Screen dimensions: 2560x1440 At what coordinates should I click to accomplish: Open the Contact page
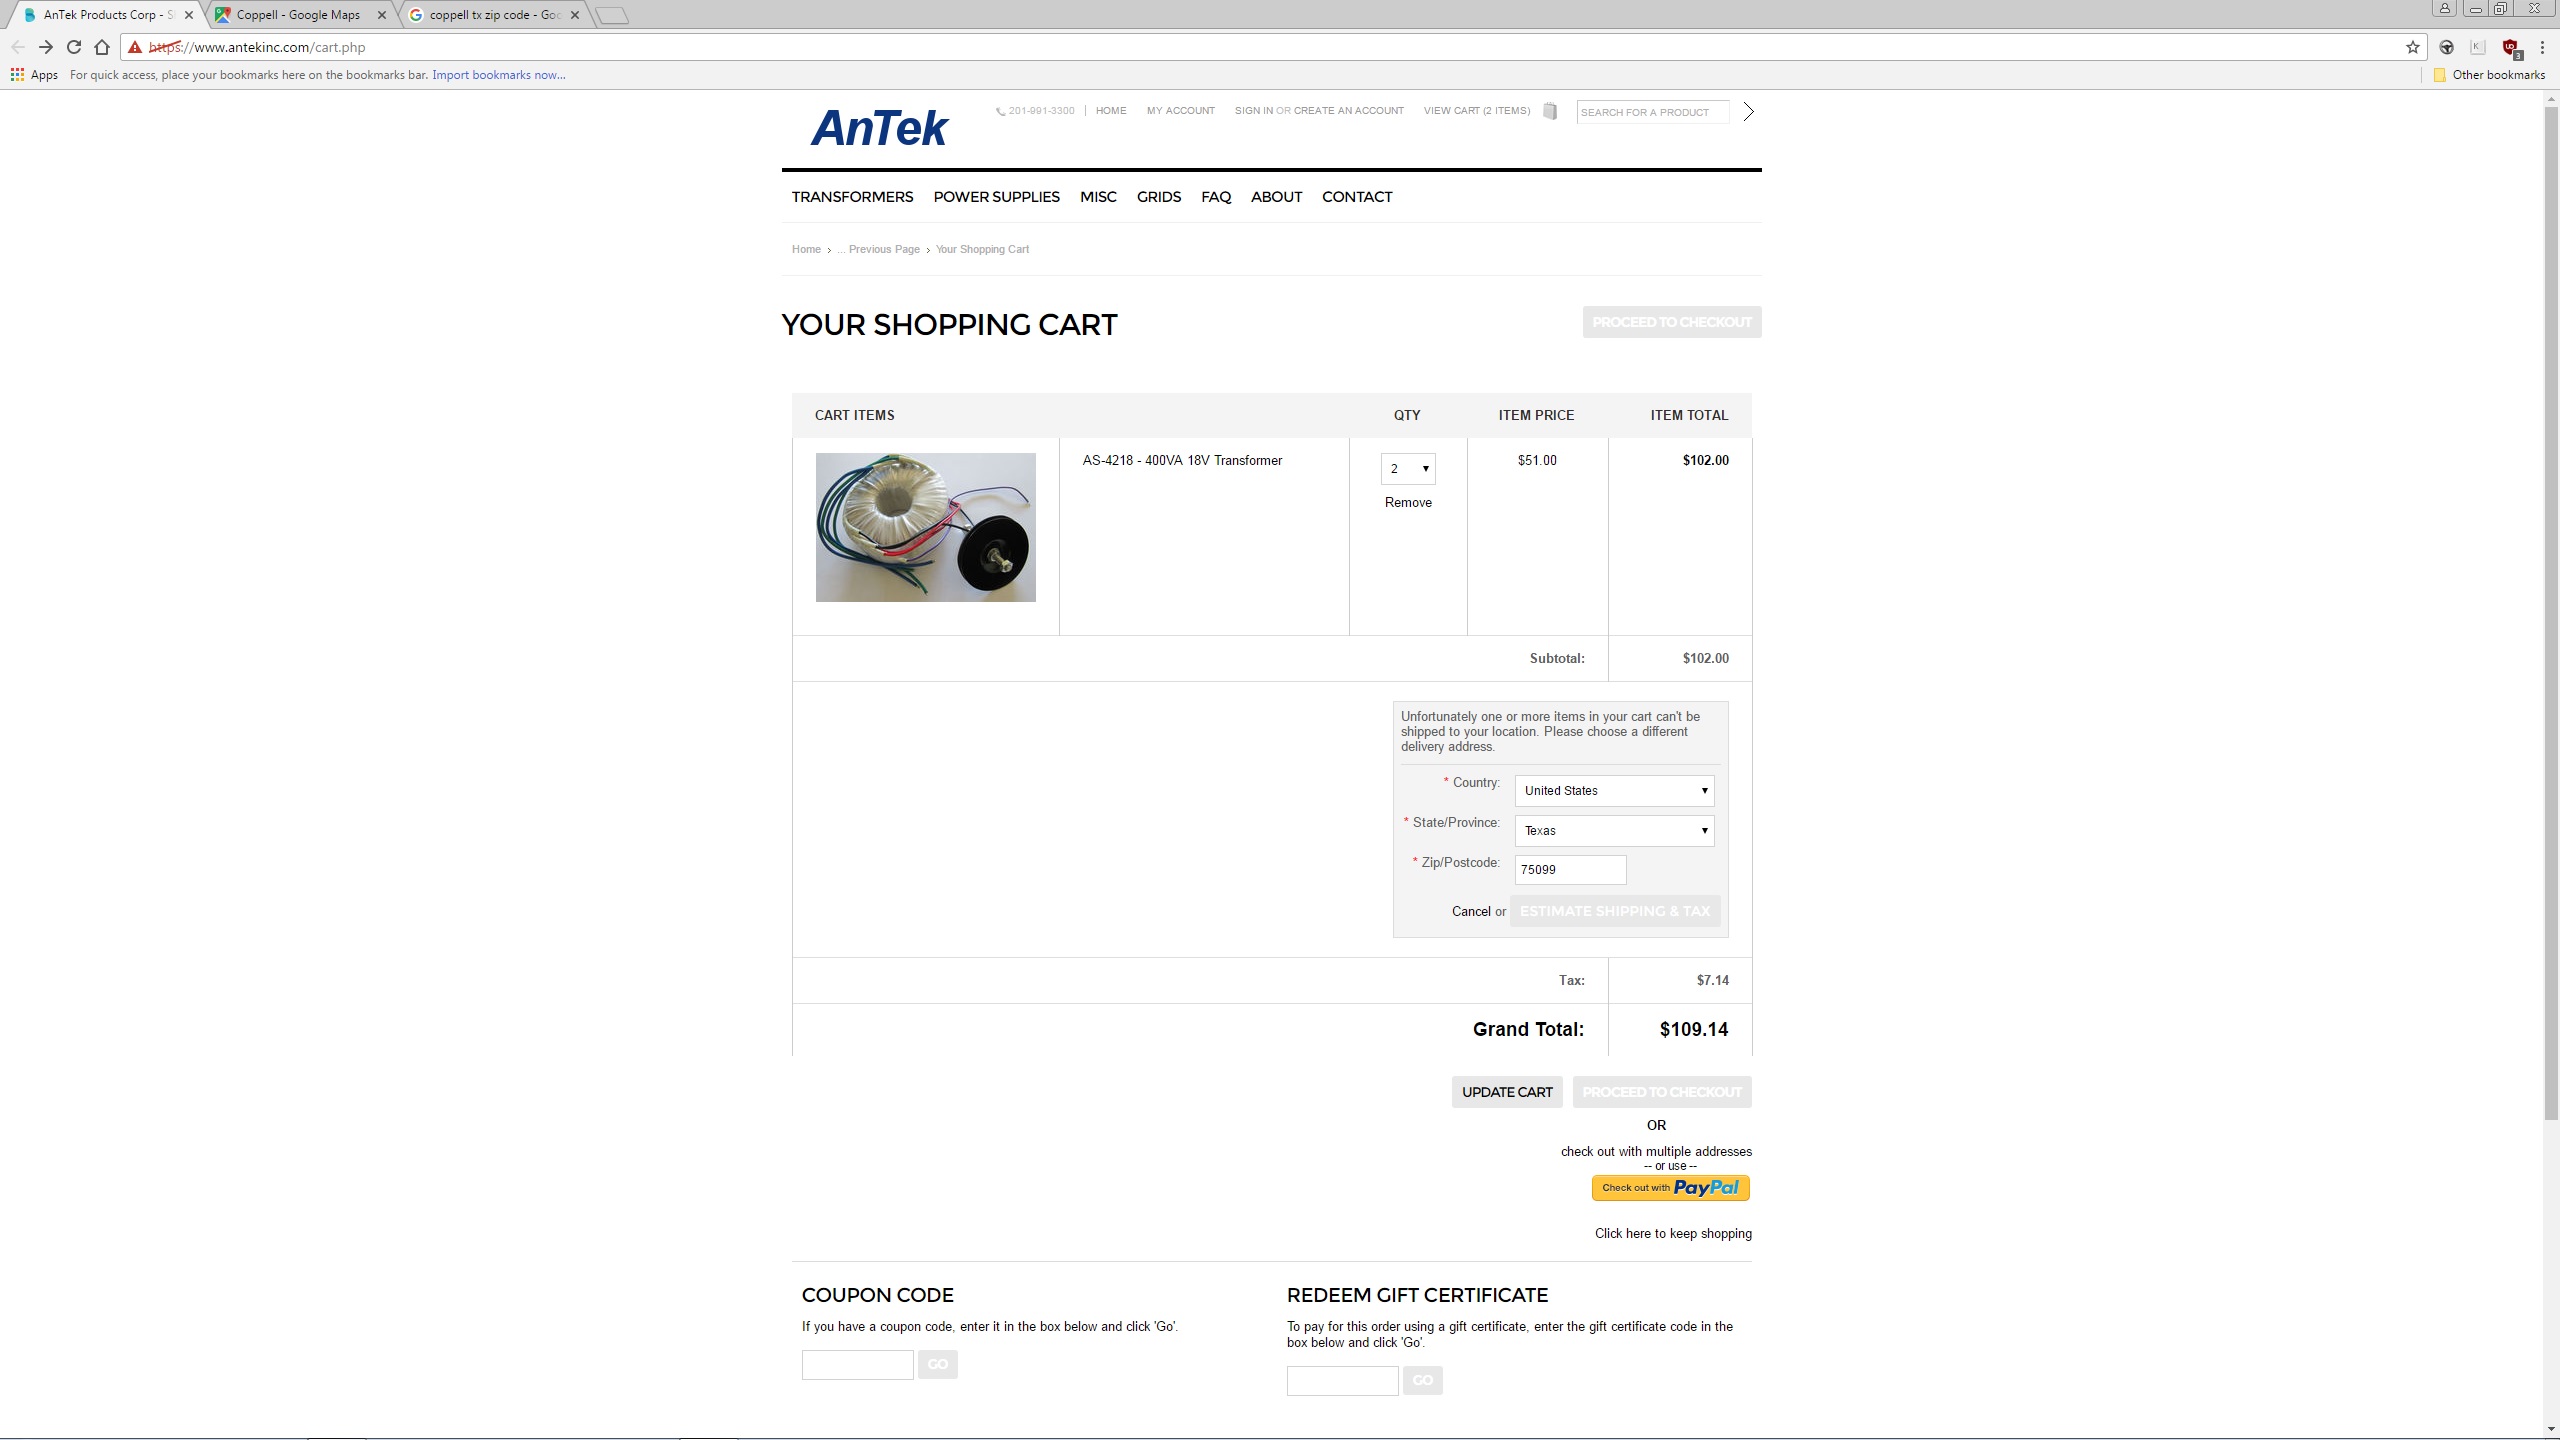click(1357, 197)
